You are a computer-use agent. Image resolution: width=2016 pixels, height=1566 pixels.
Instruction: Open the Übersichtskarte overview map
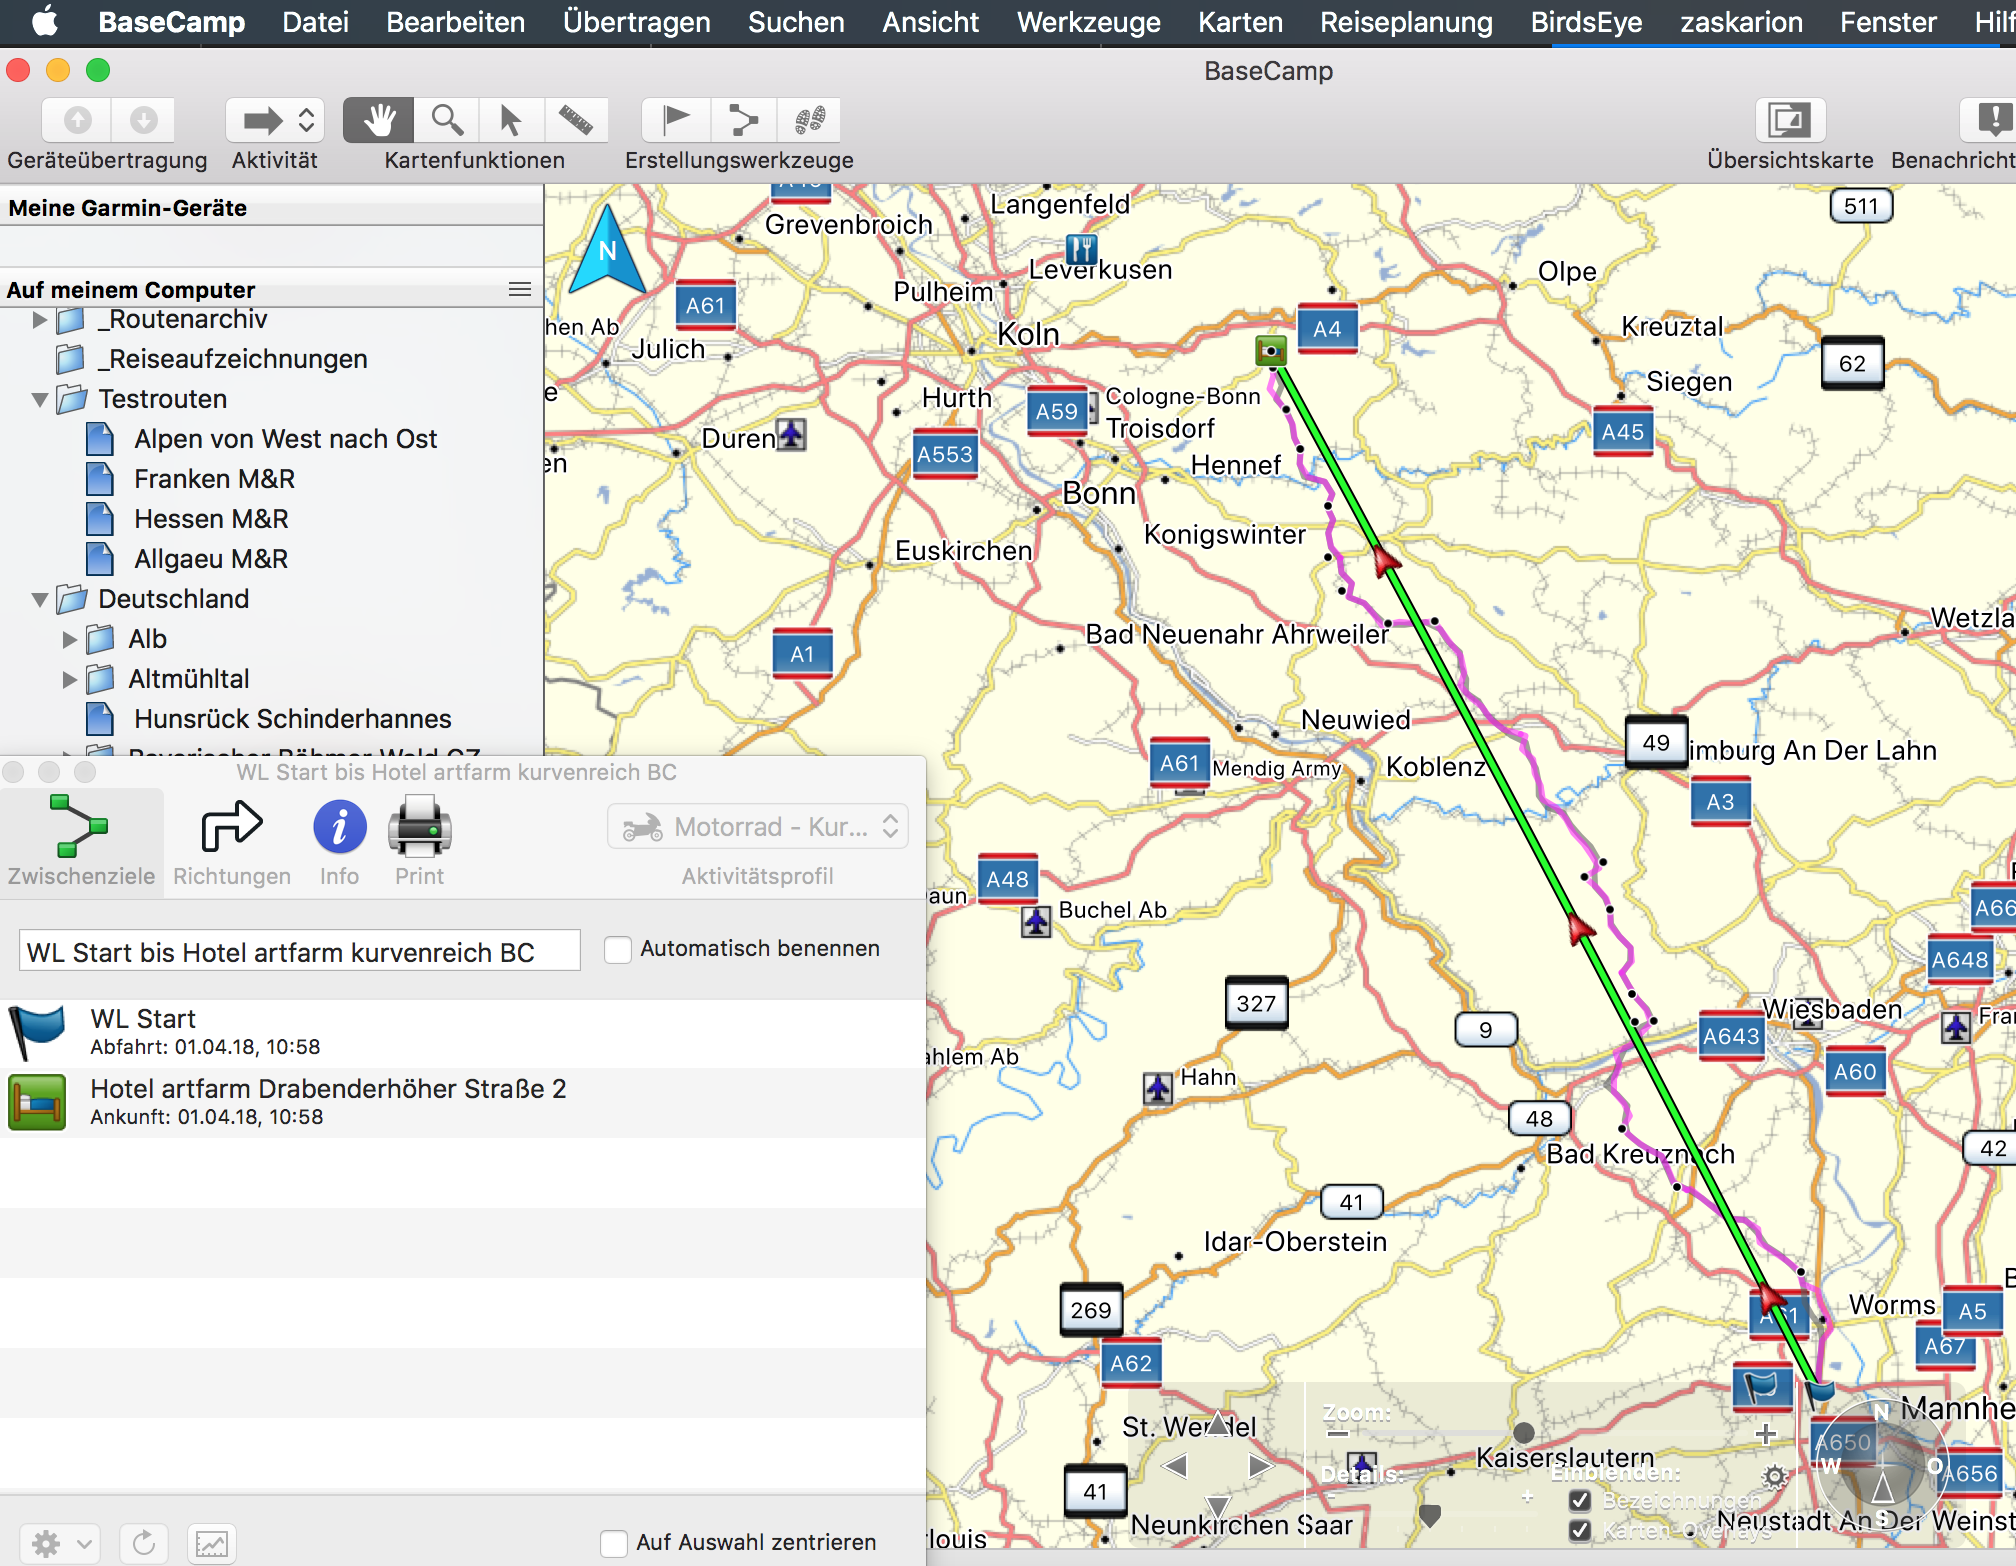(1789, 121)
